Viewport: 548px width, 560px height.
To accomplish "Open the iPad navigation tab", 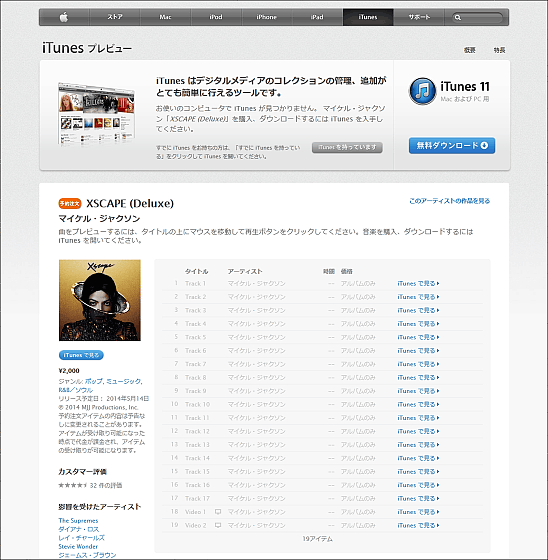I will [317, 17].
